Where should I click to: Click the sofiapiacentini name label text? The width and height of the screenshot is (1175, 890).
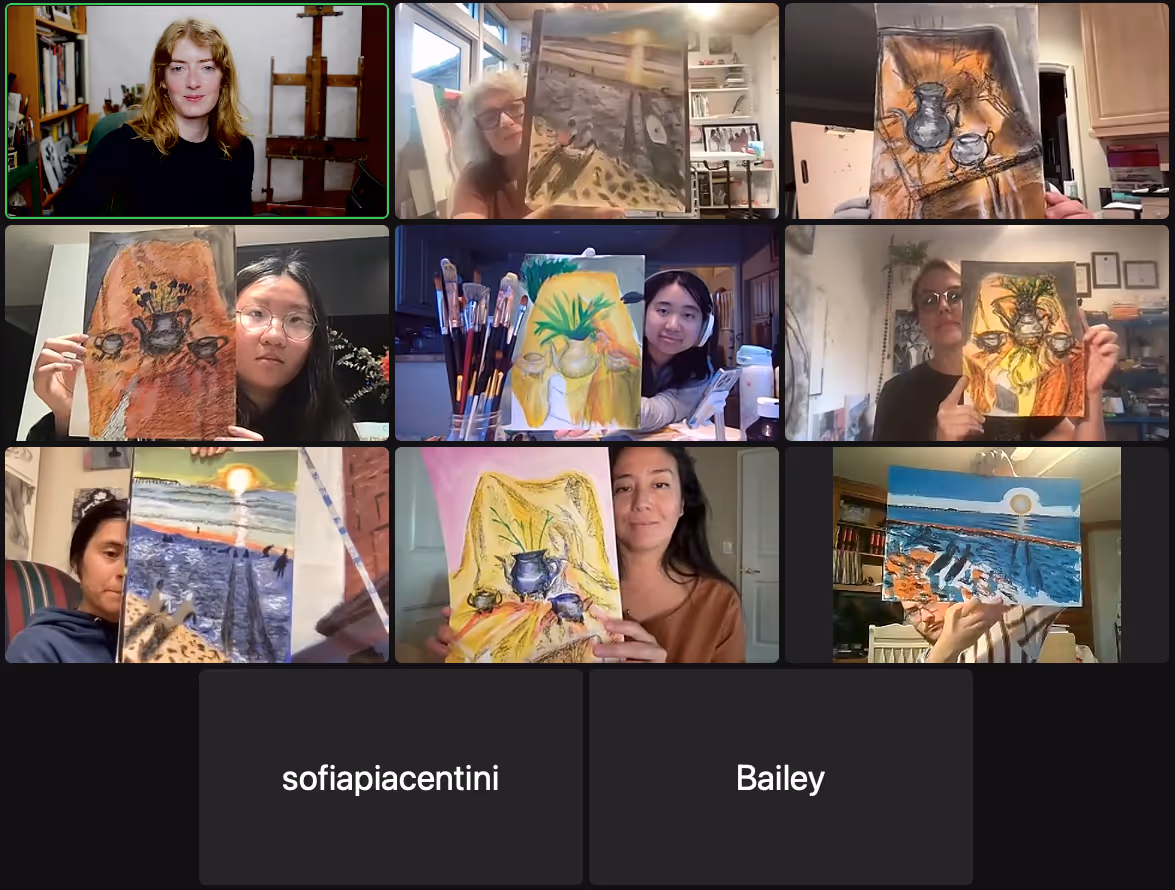pyautogui.click(x=390, y=778)
